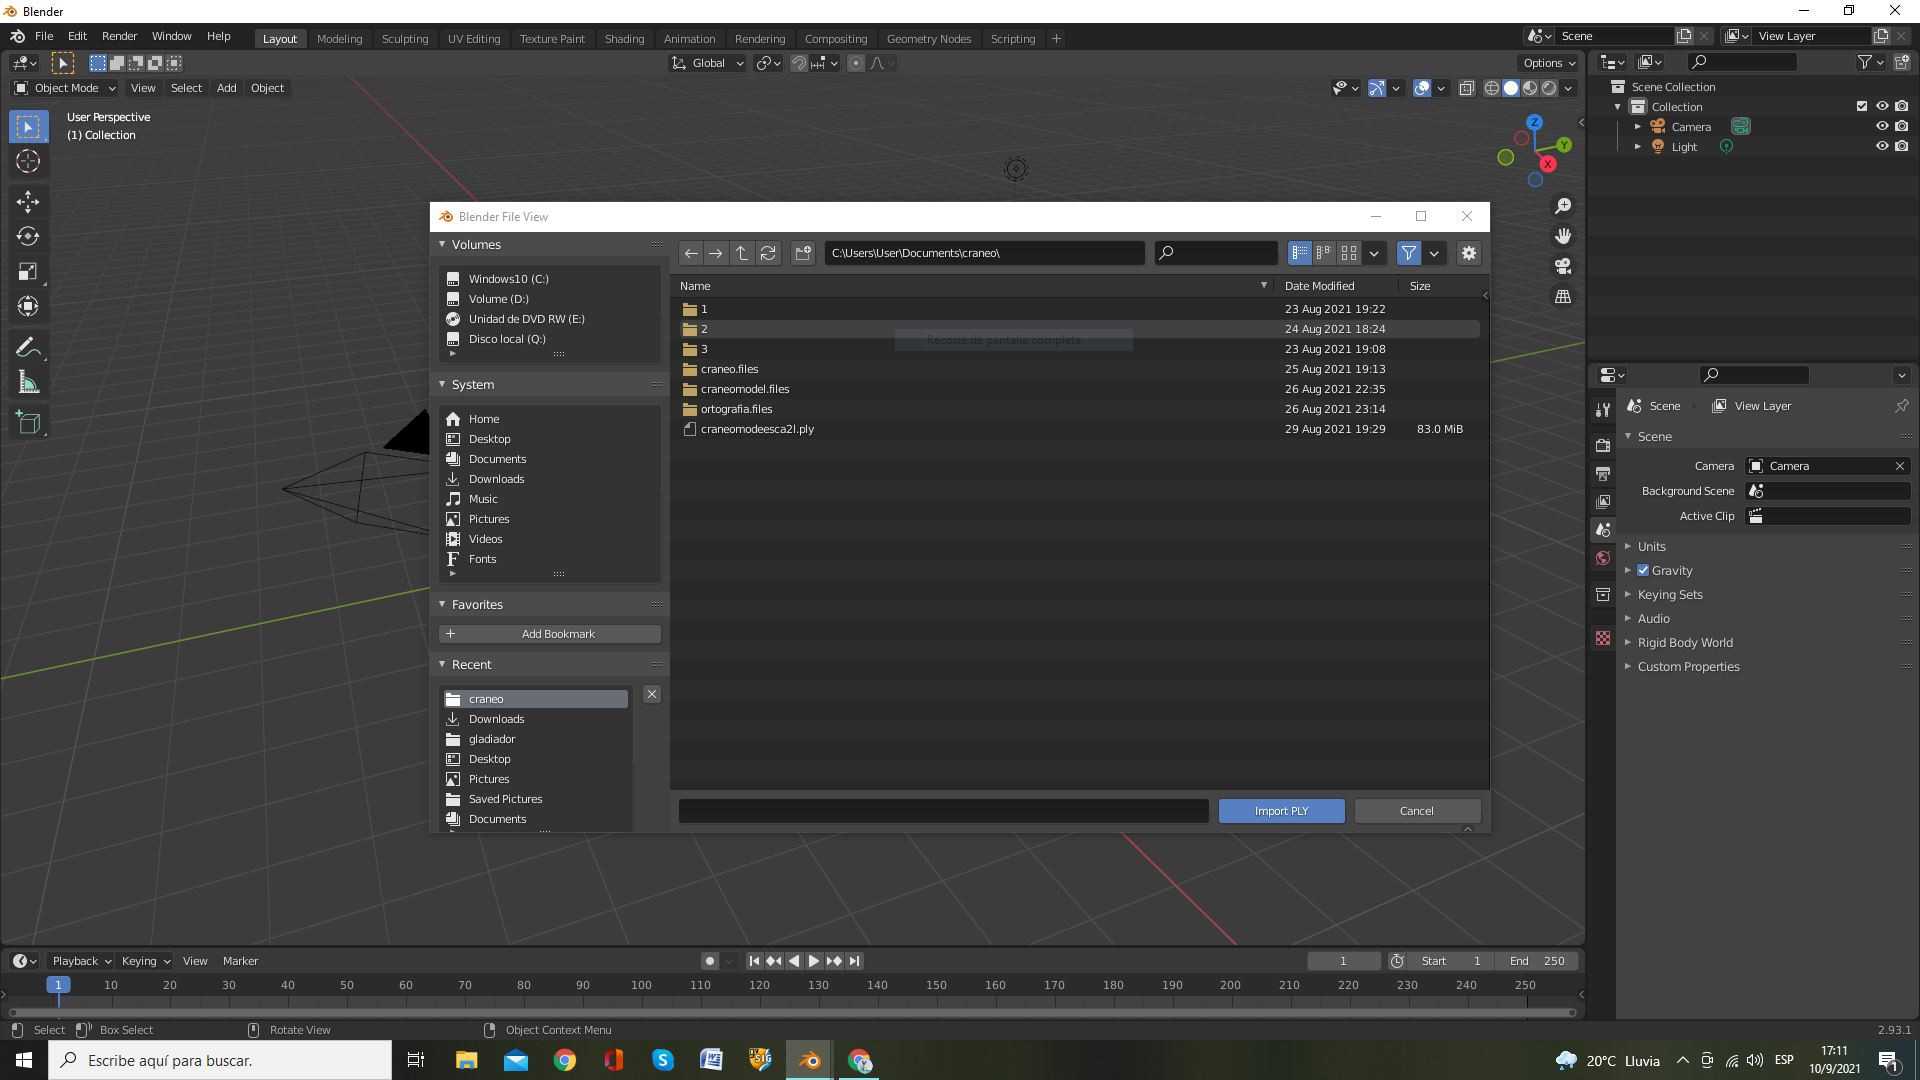Image resolution: width=1920 pixels, height=1080 pixels.
Task: Open the Render menu
Action: (119, 36)
